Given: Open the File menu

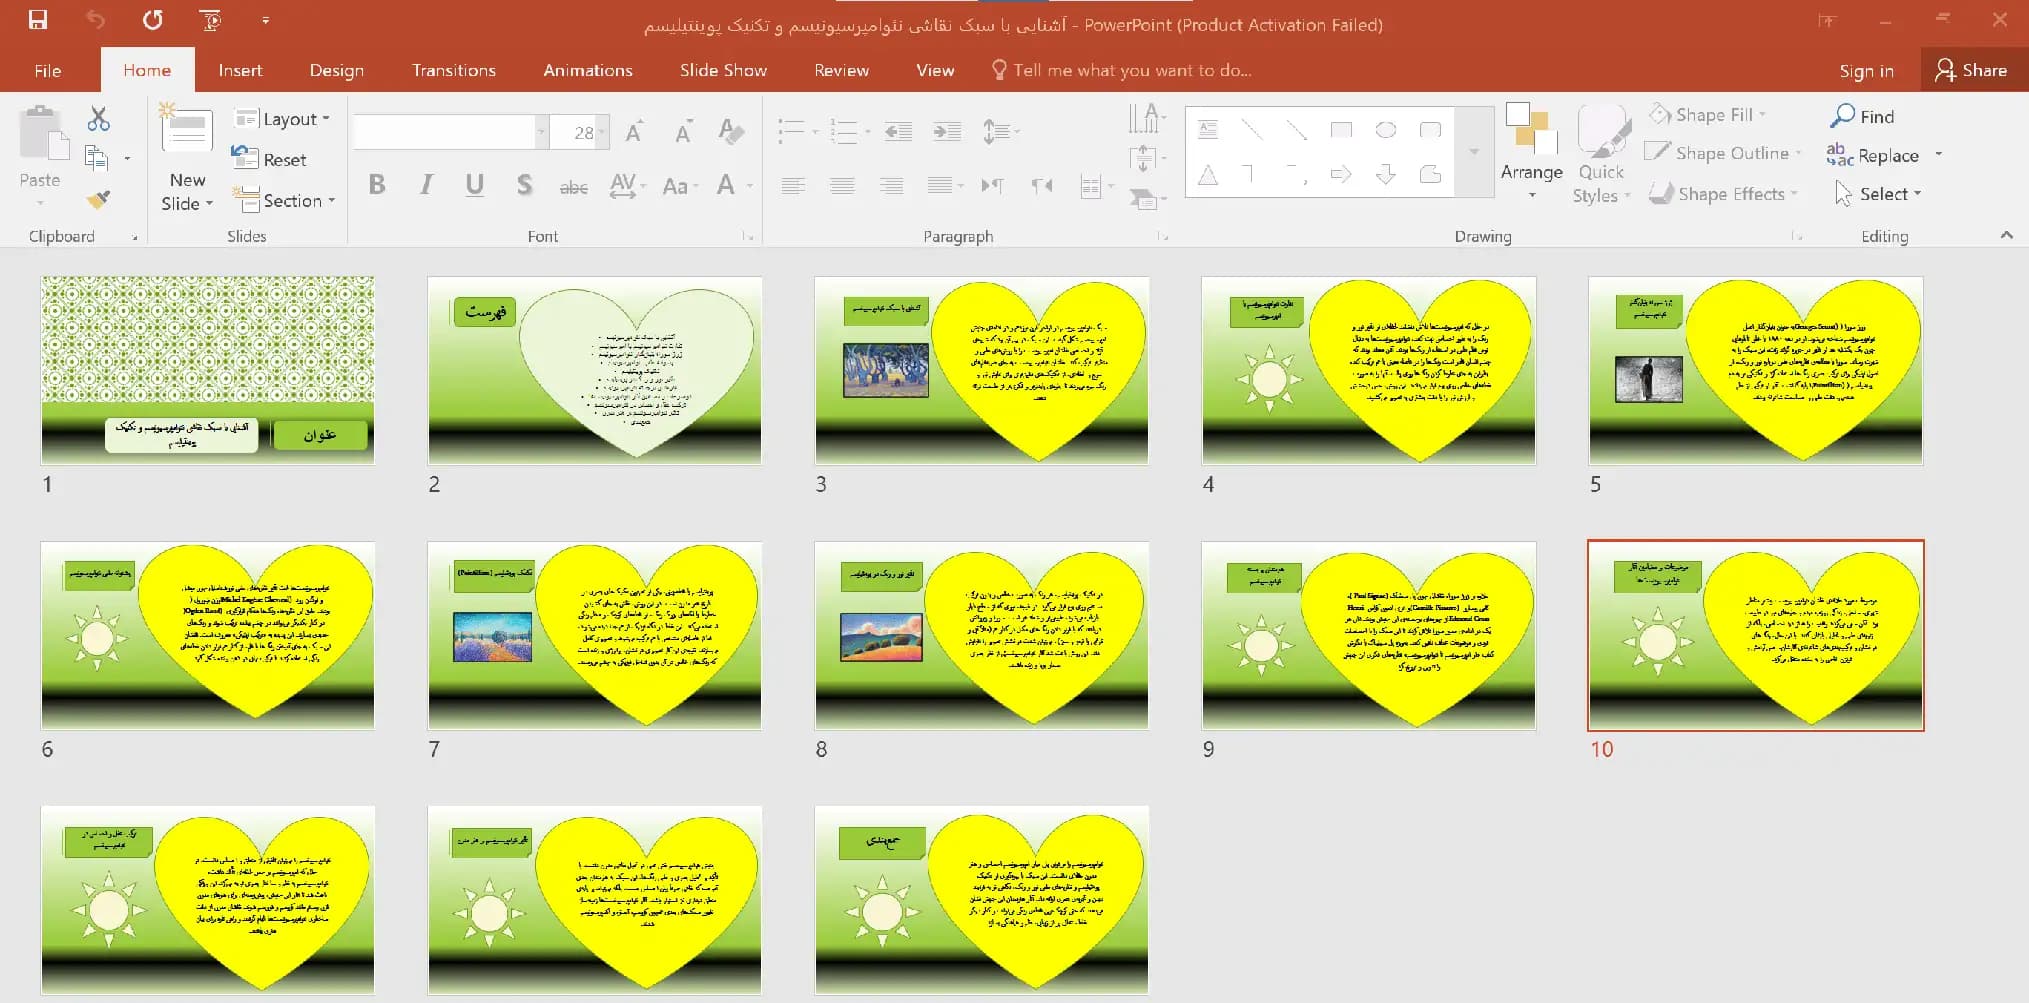Looking at the screenshot, I should point(48,70).
